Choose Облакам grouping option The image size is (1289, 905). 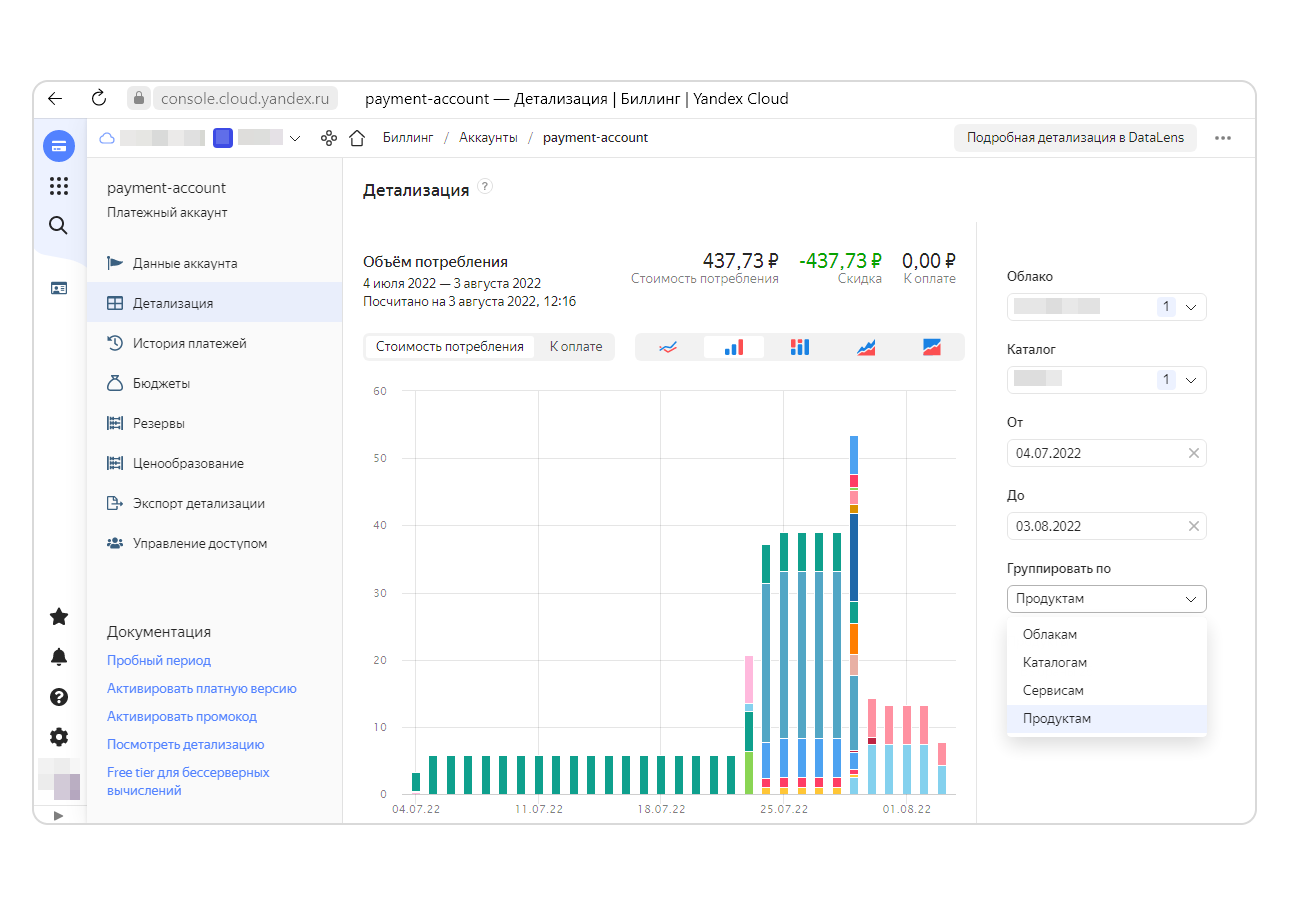(1107, 635)
